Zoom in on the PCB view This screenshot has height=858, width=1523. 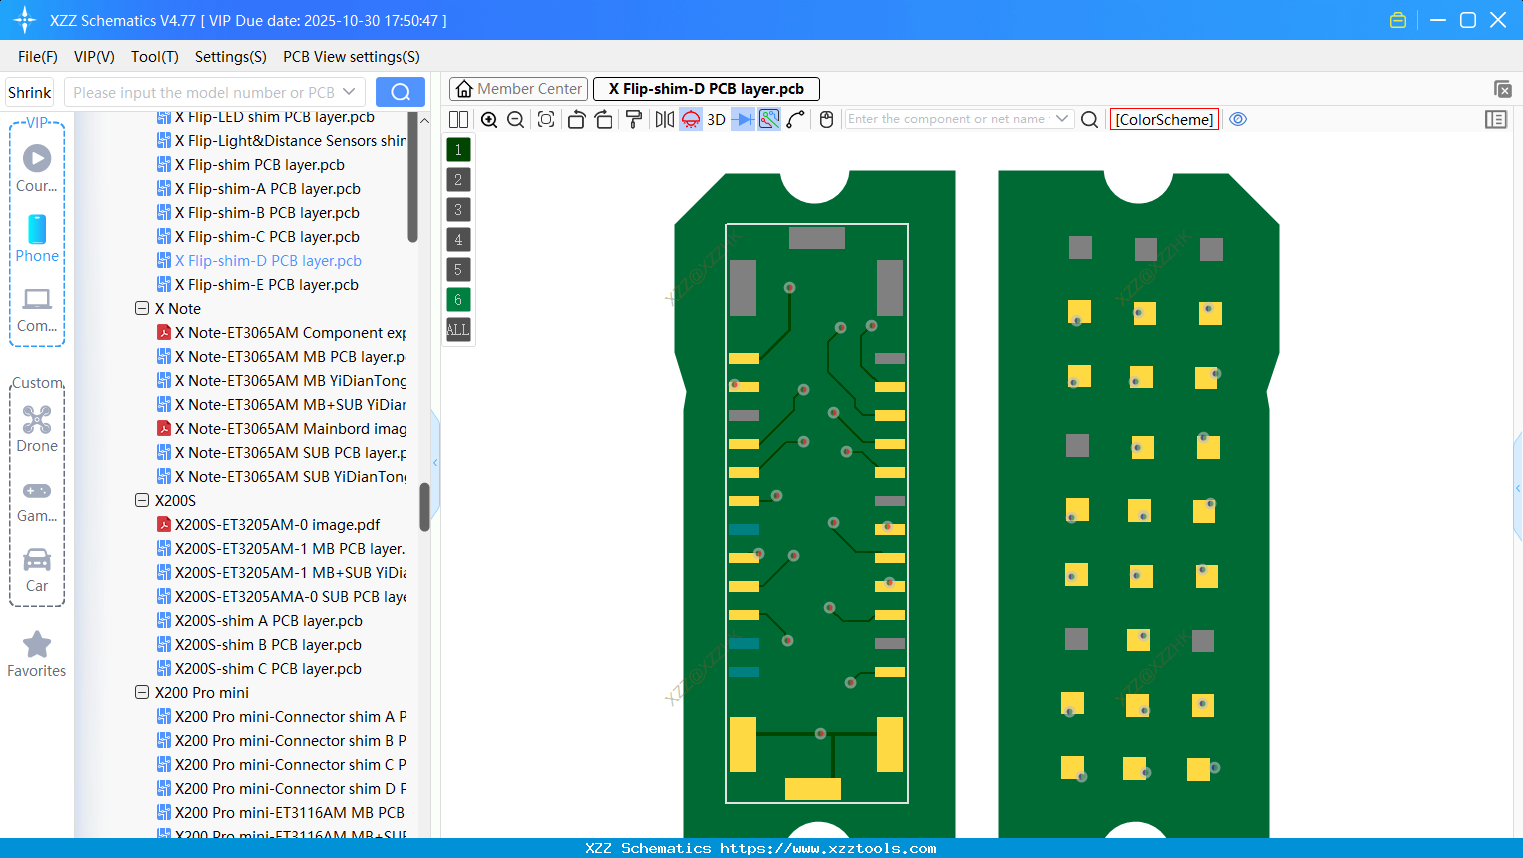click(489, 119)
